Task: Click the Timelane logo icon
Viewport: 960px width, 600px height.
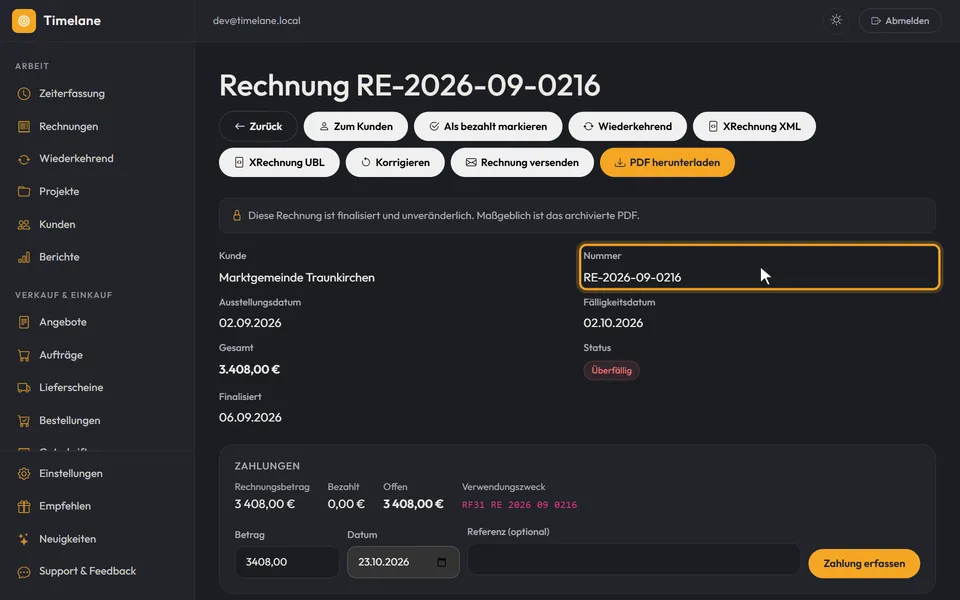Action: point(24,21)
